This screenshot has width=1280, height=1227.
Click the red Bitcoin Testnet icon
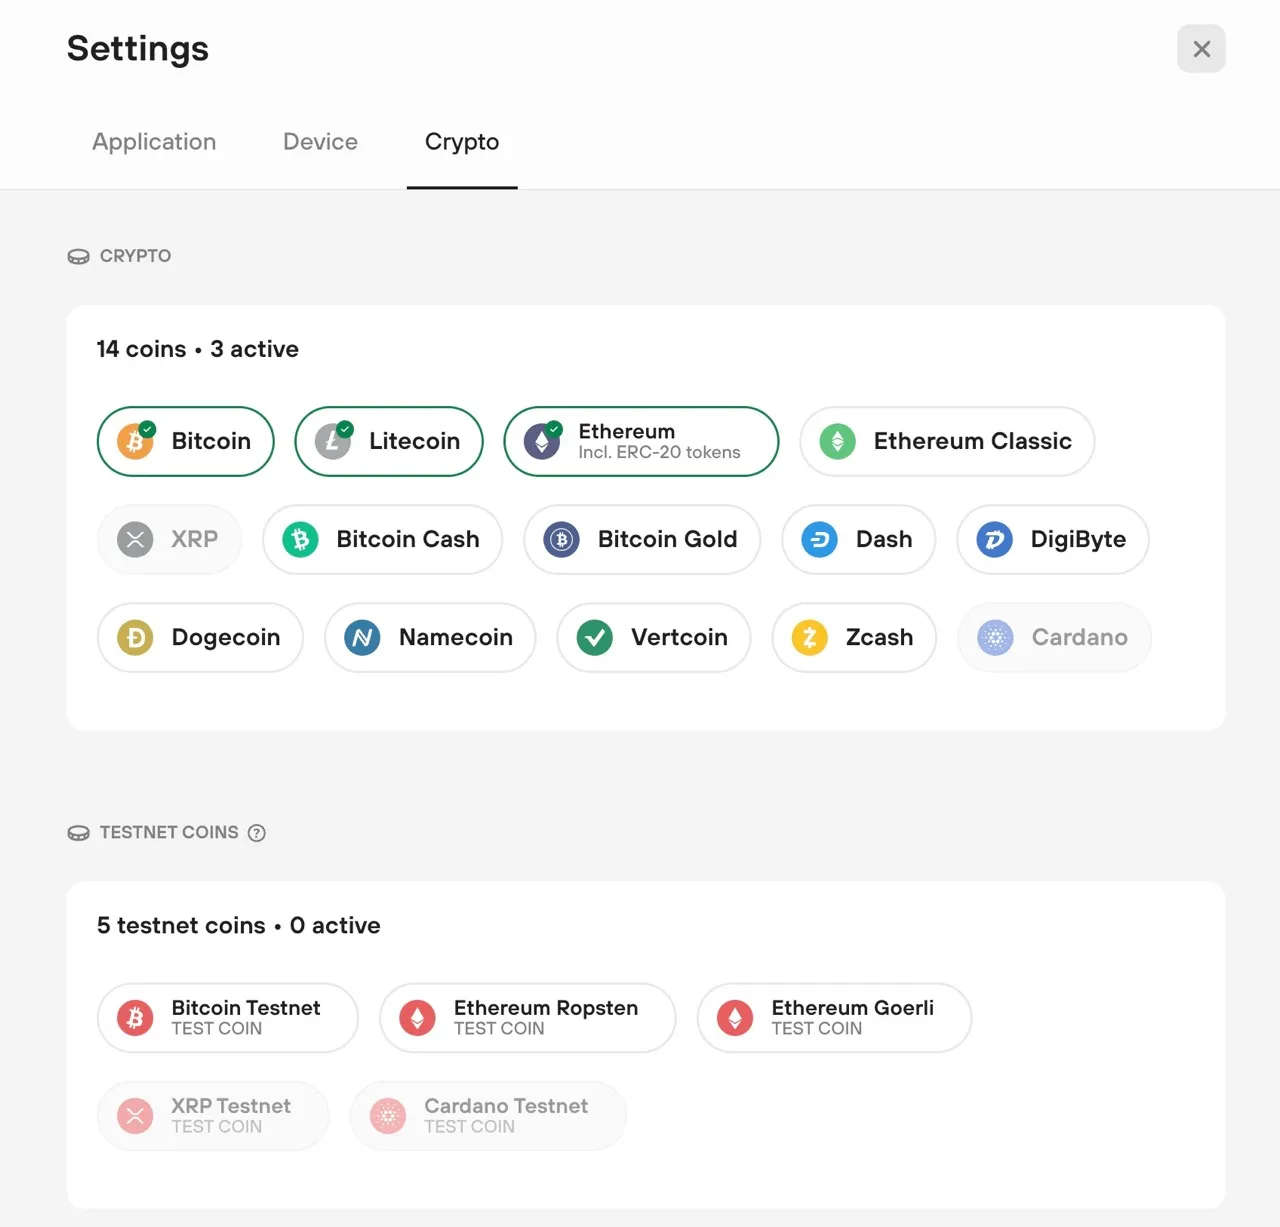(135, 1018)
